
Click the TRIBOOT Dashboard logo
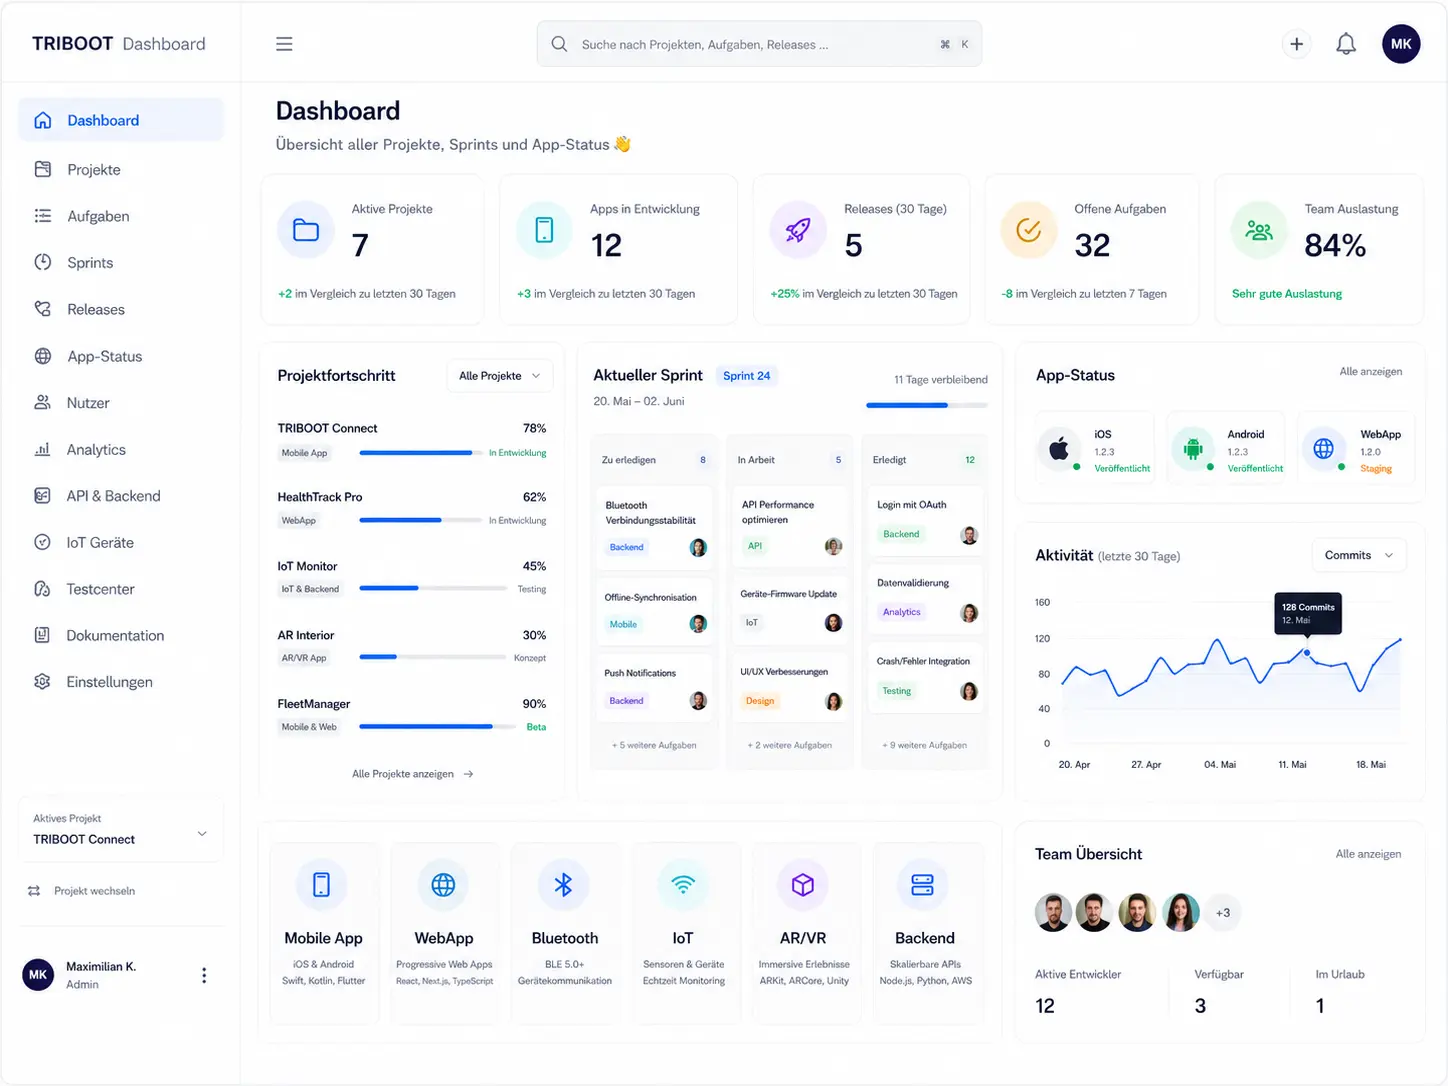point(118,44)
